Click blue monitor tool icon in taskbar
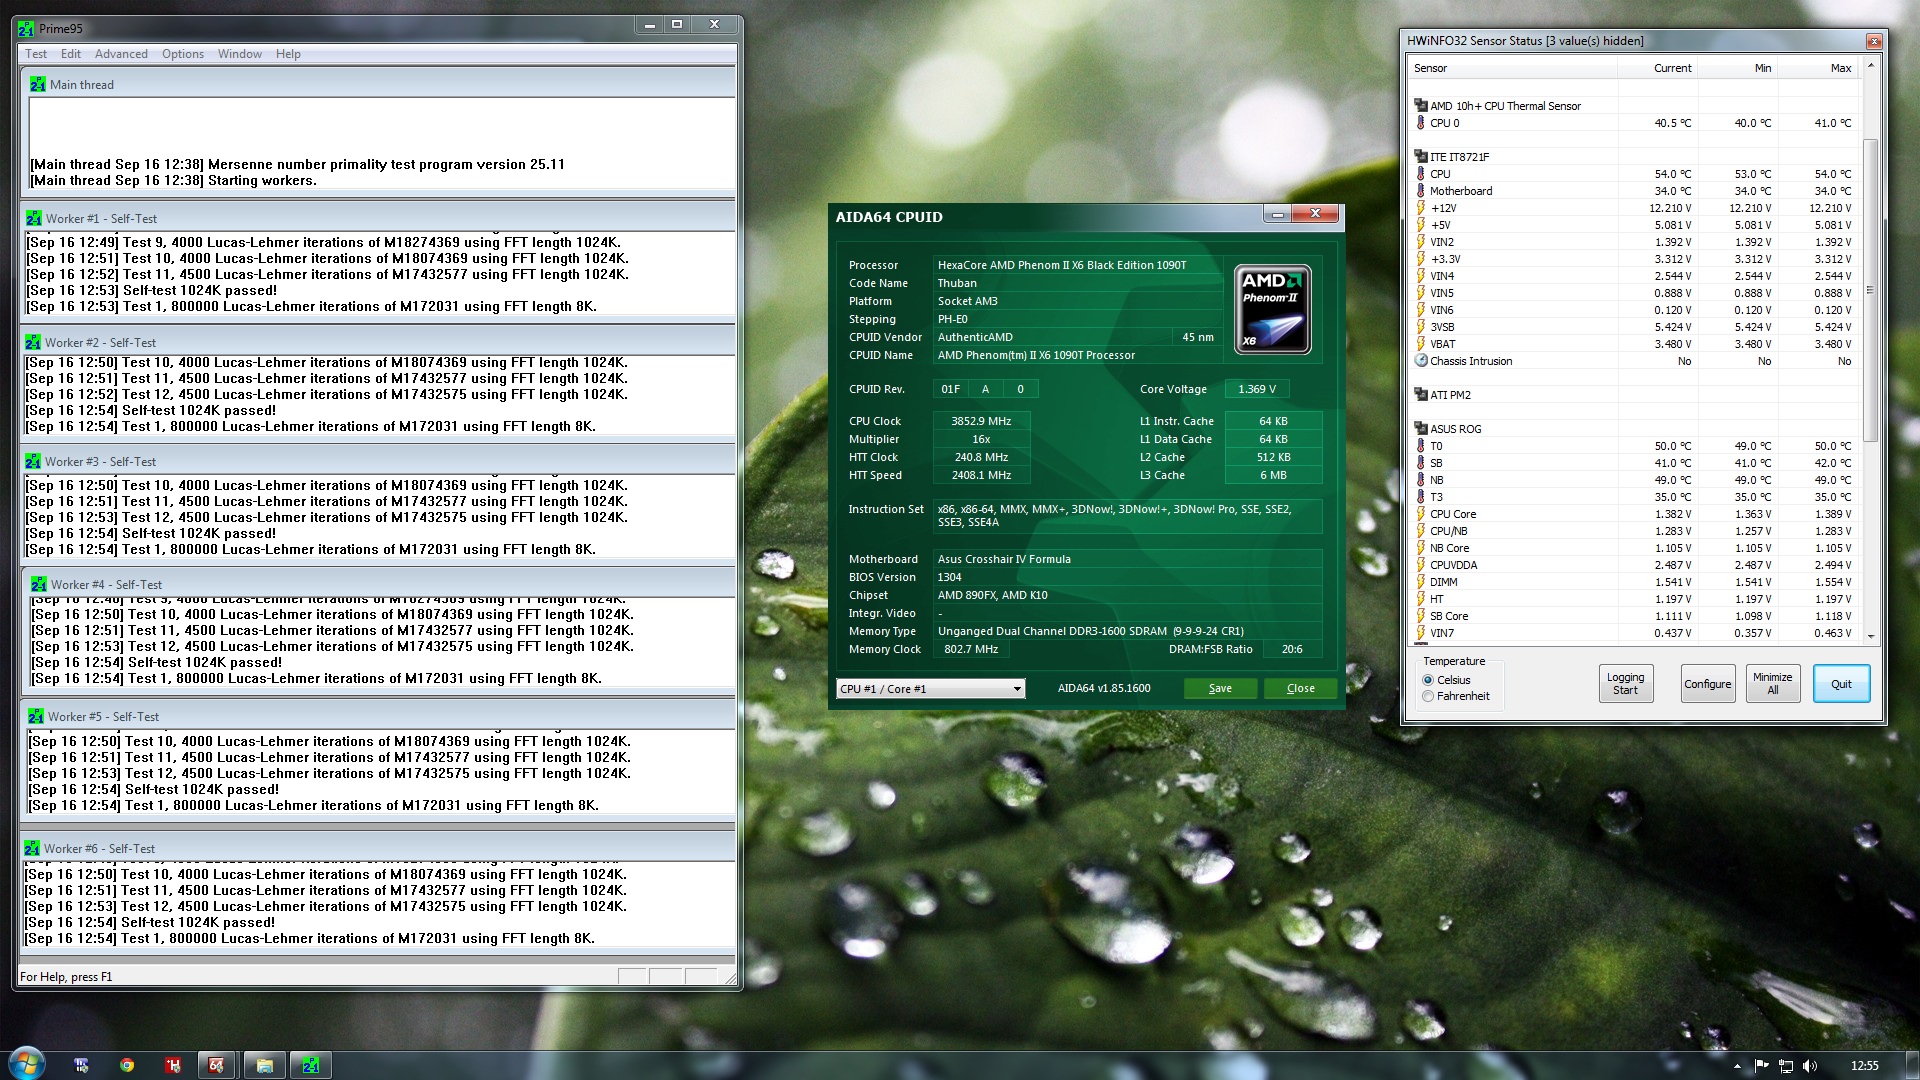The height and width of the screenshot is (1080, 1920). pyautogui.click(x=82, y=1065)
